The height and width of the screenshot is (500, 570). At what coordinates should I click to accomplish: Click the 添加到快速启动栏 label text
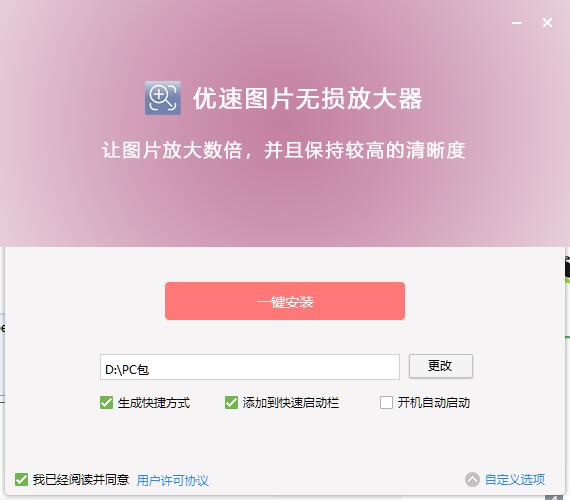[291, 403]
